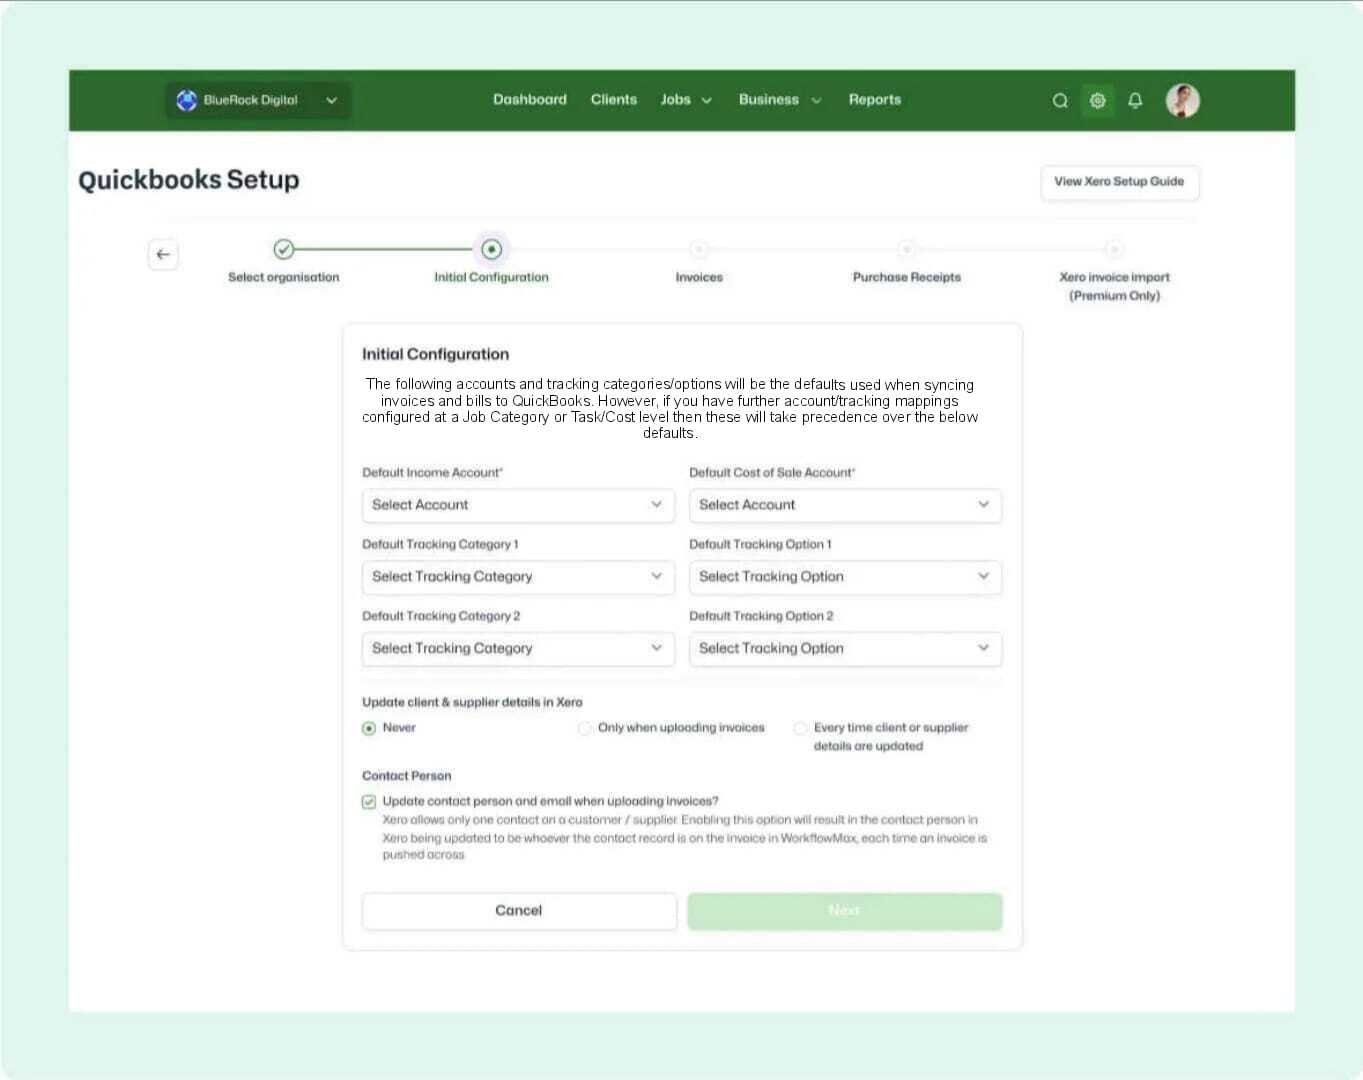
Task: Click the Select organisation step label
Action: coord(284,278)
